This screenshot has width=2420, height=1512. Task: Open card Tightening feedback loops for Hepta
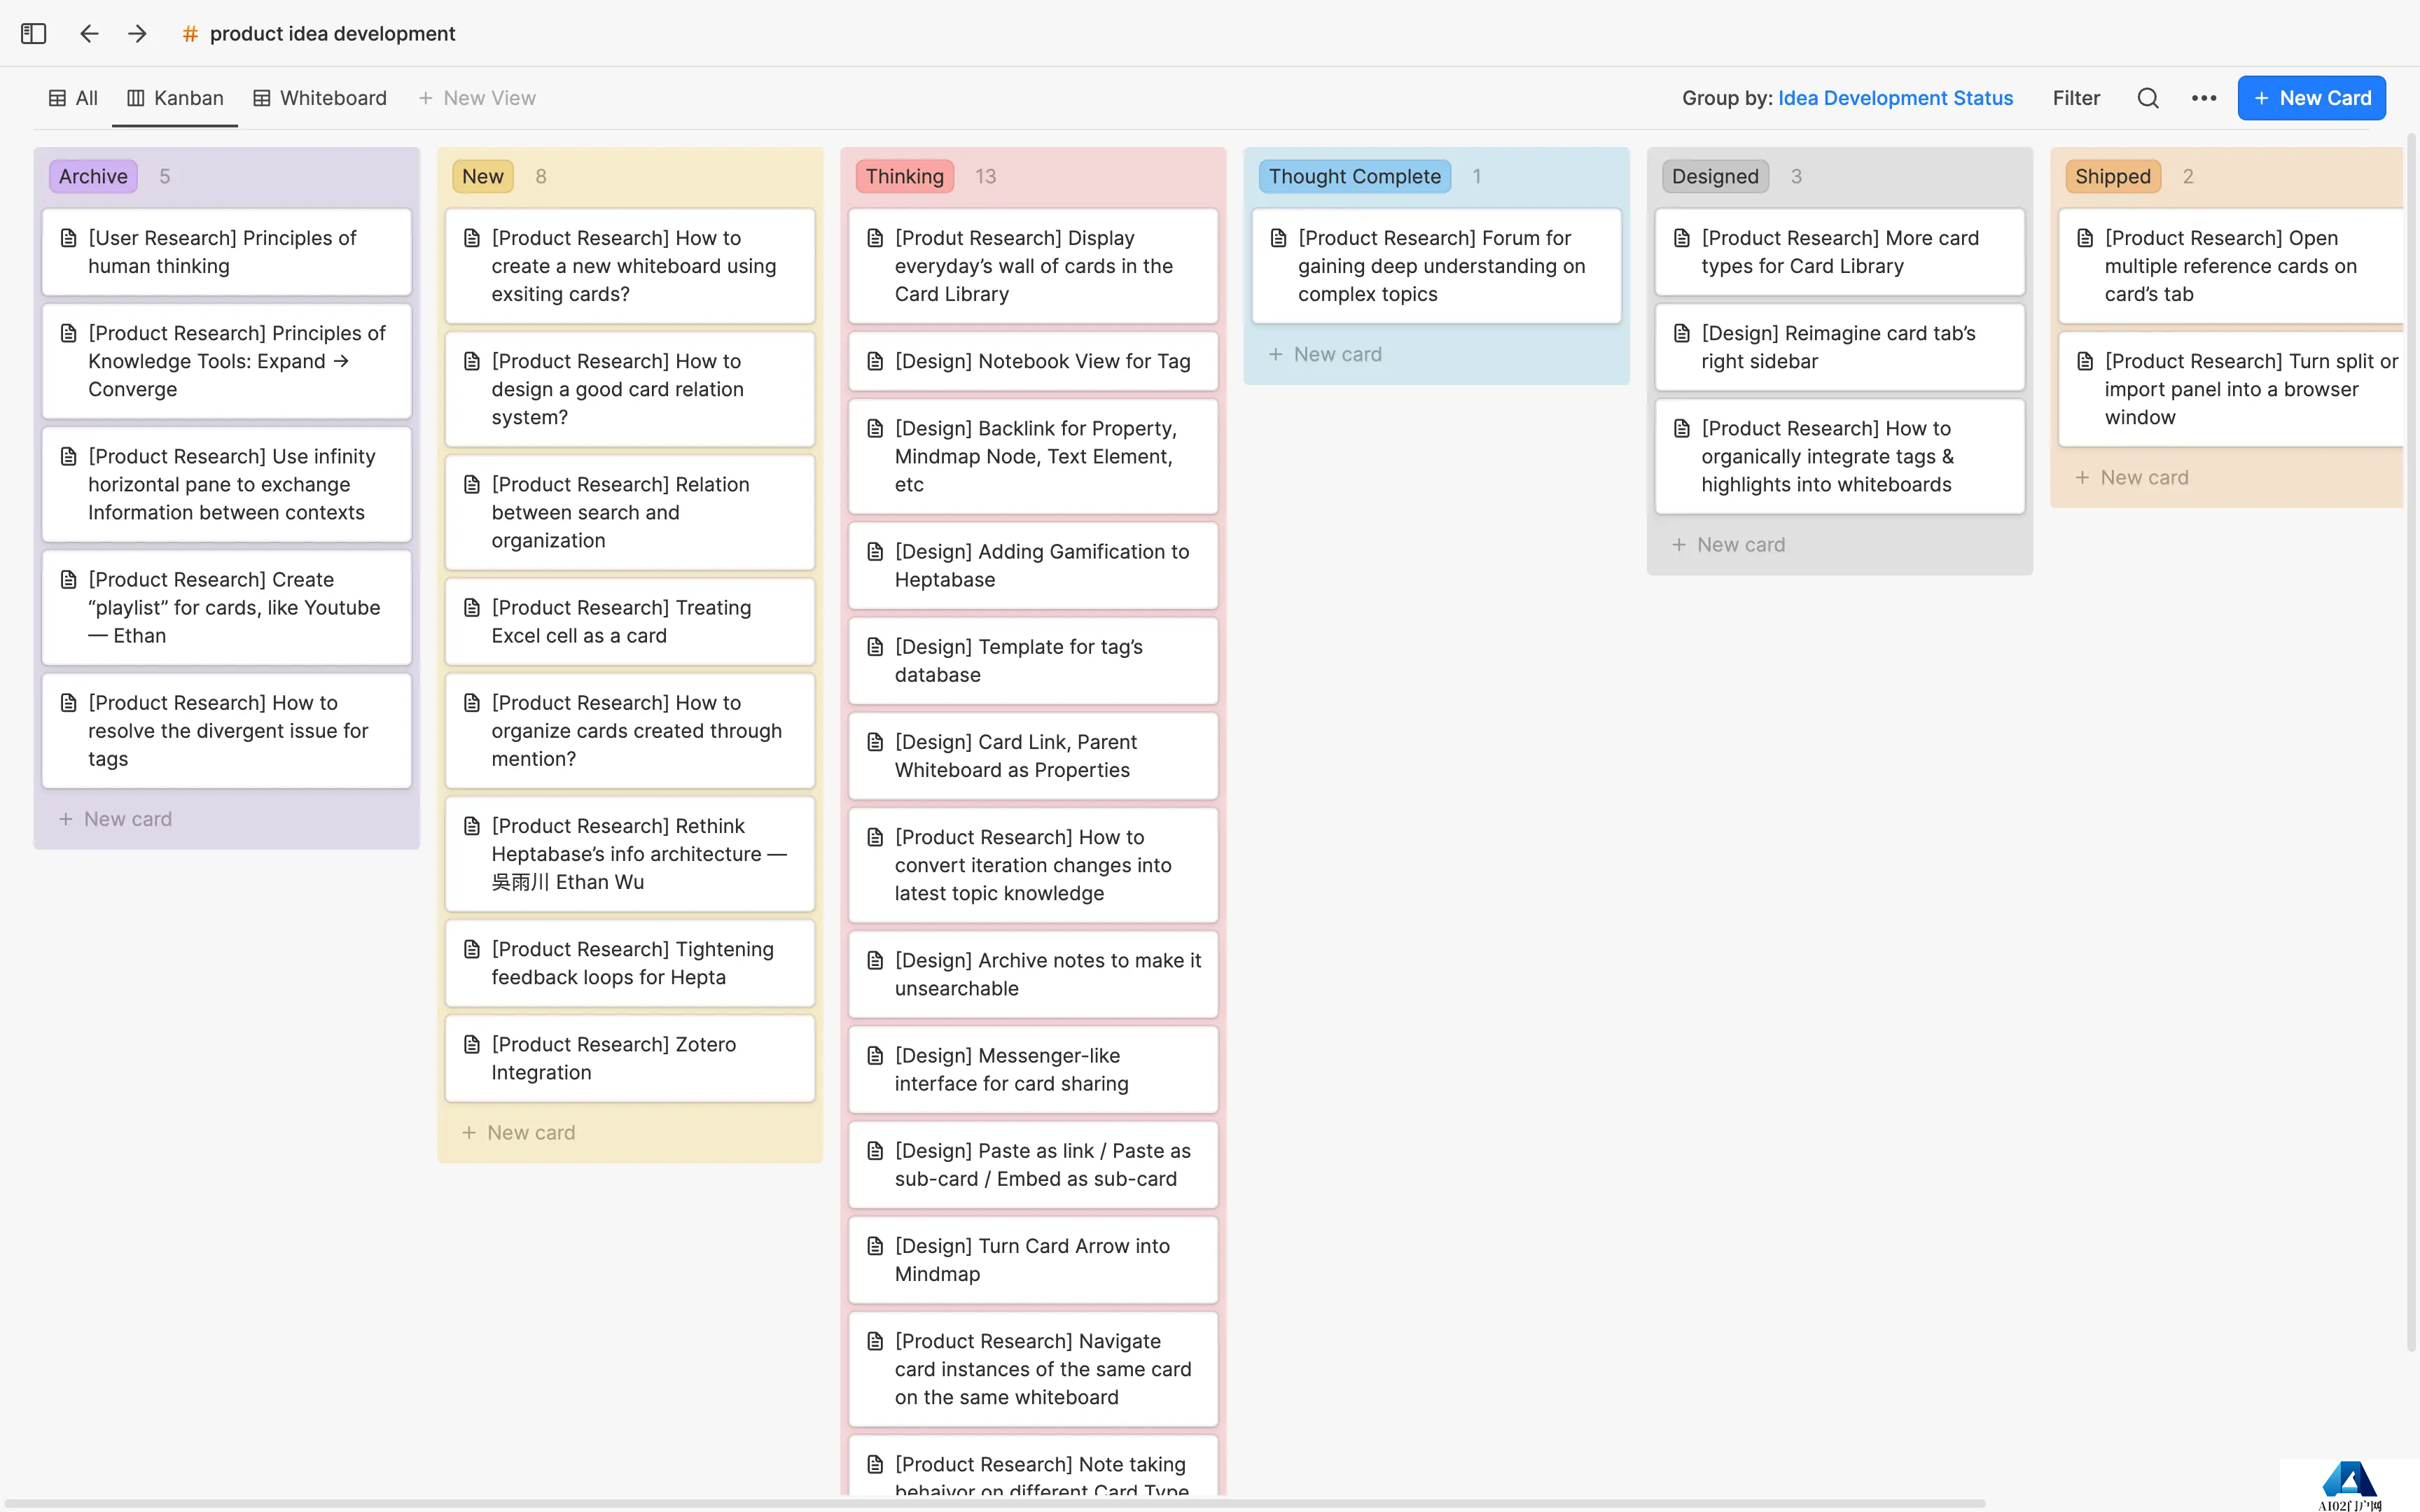[x=630, y=963]
